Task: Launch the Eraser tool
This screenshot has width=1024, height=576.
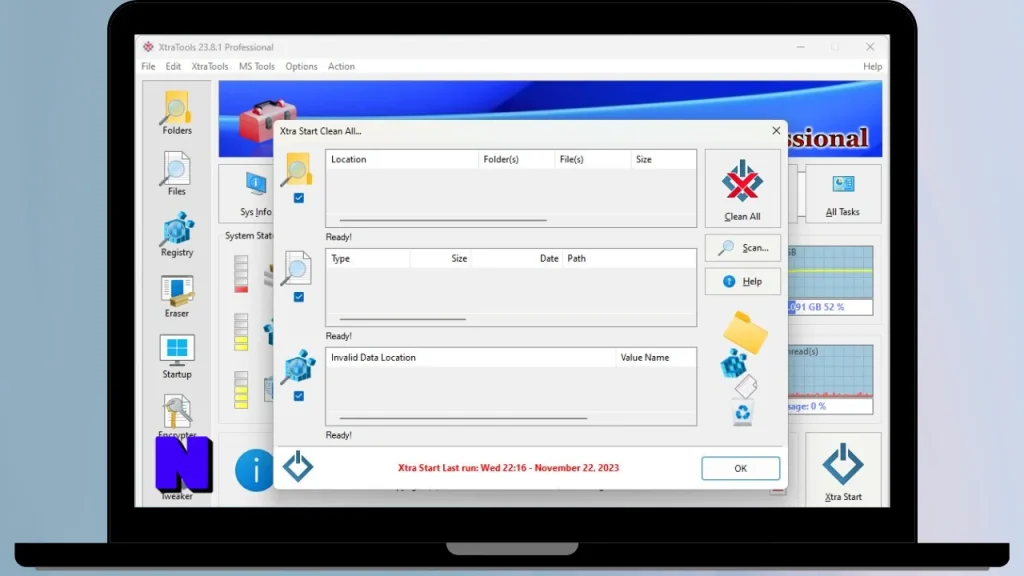Action: click(x=176, y=296)
